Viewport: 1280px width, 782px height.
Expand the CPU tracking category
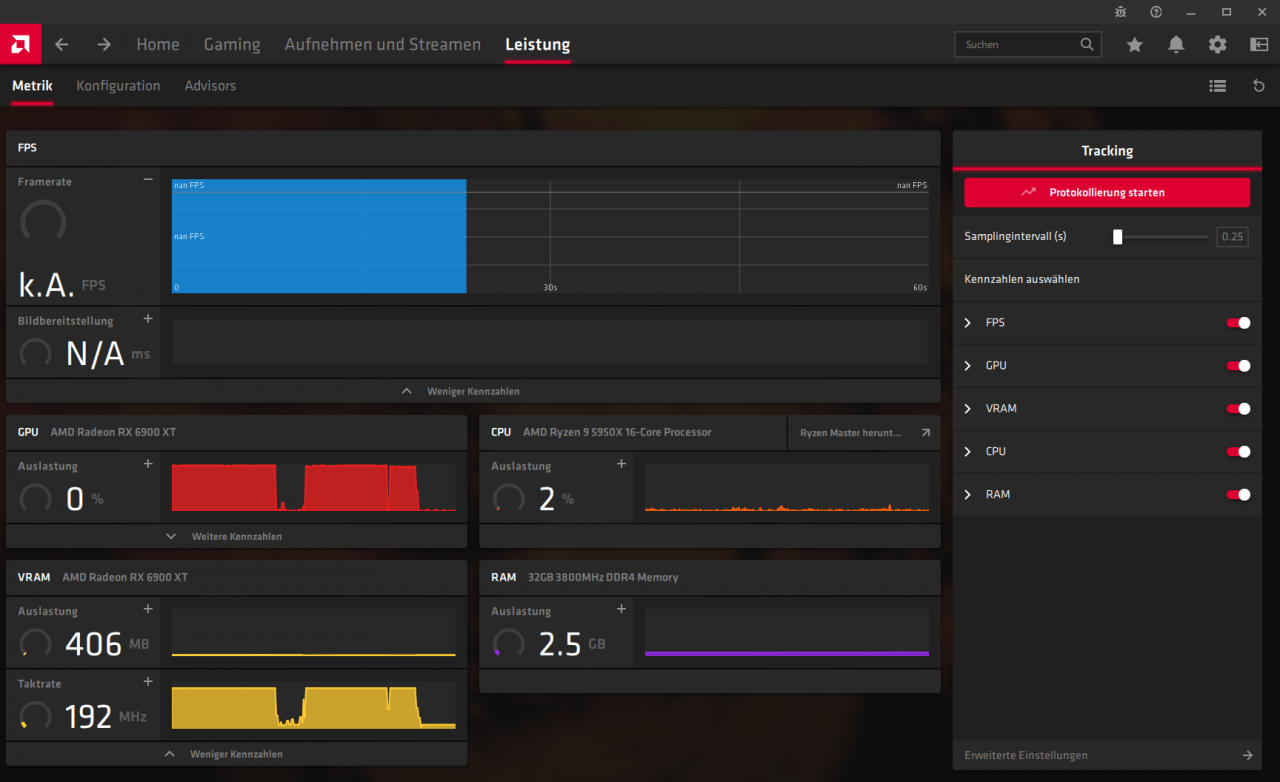click(968, 452)
